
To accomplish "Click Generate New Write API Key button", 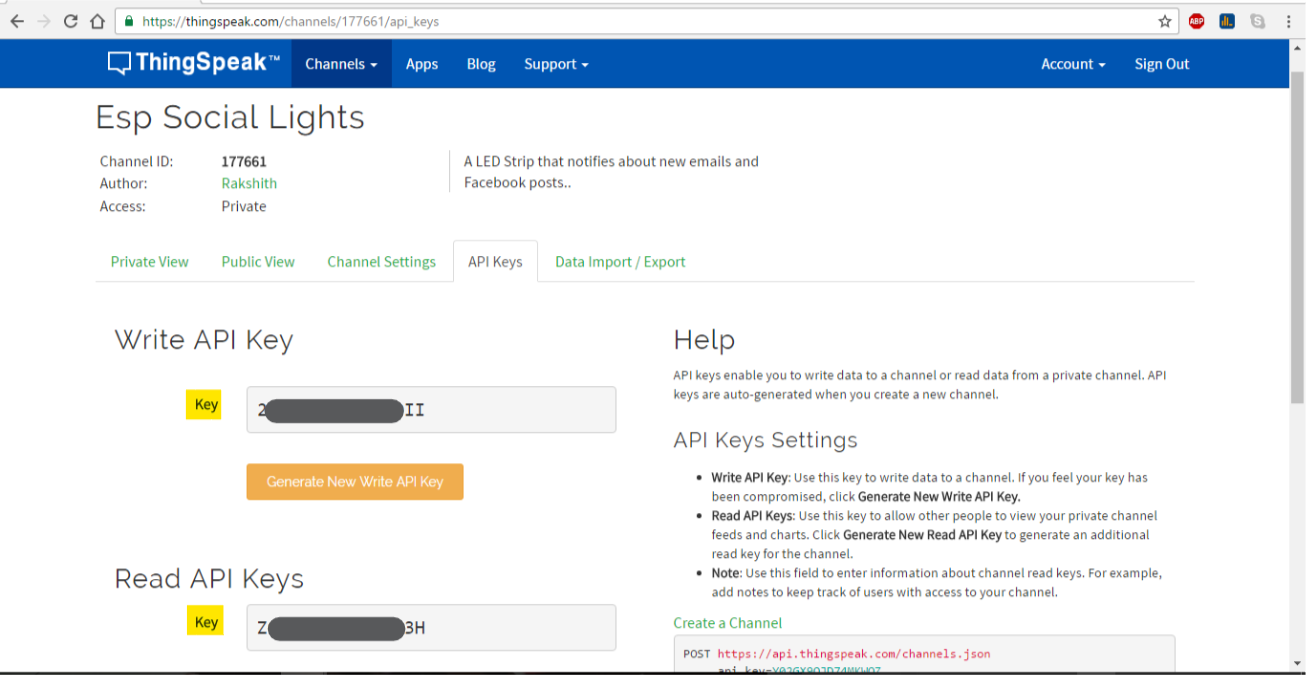I will (x=355, y=482).
